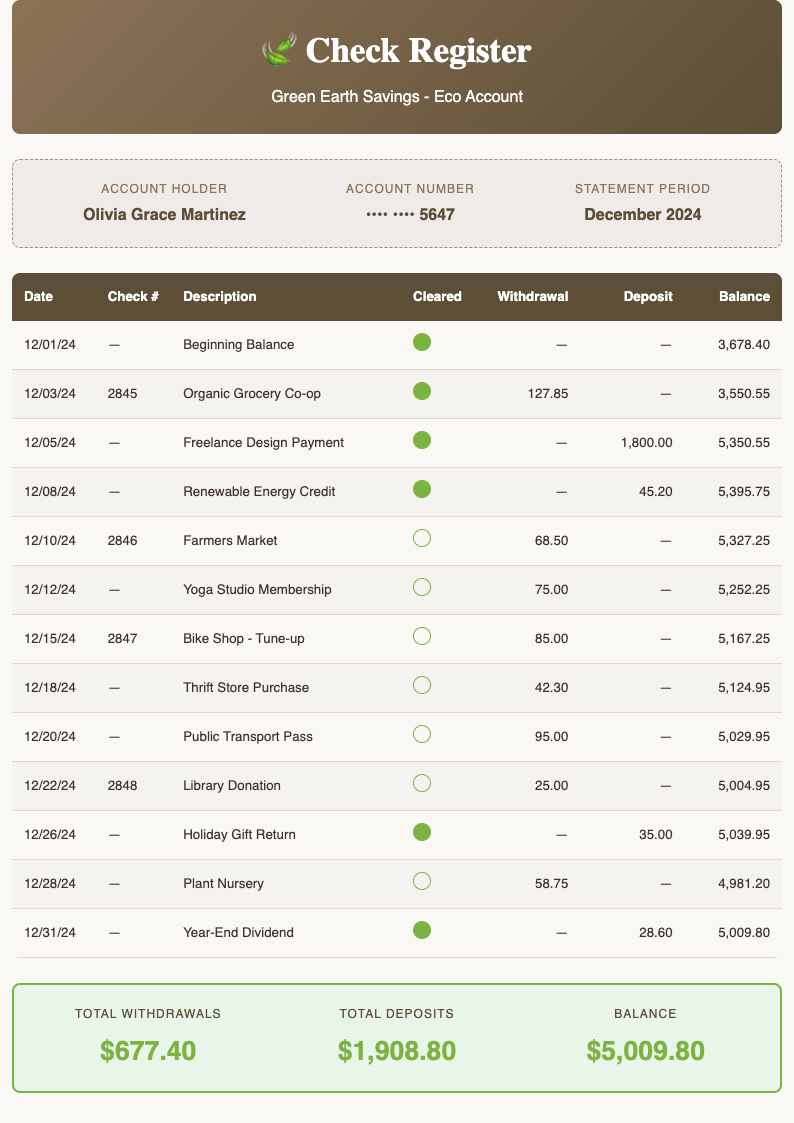Toggle cleared circle for Year-End Dividend
Image resolution: width=794 pixels, height=1123 pixels.
(x=422, y=930)
